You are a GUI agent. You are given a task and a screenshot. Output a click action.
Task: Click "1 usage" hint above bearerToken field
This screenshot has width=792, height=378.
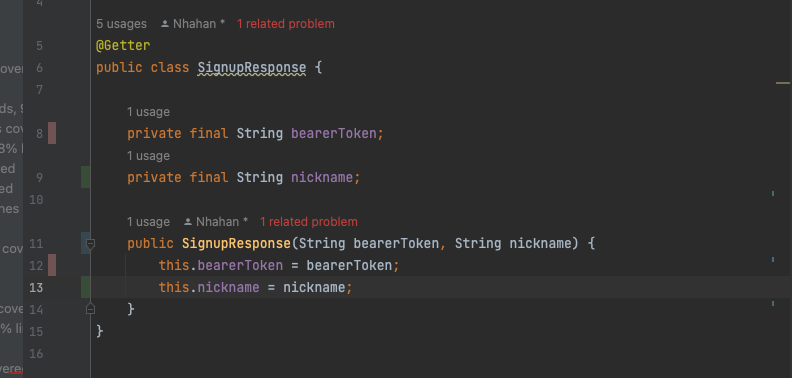pos(148,112)
